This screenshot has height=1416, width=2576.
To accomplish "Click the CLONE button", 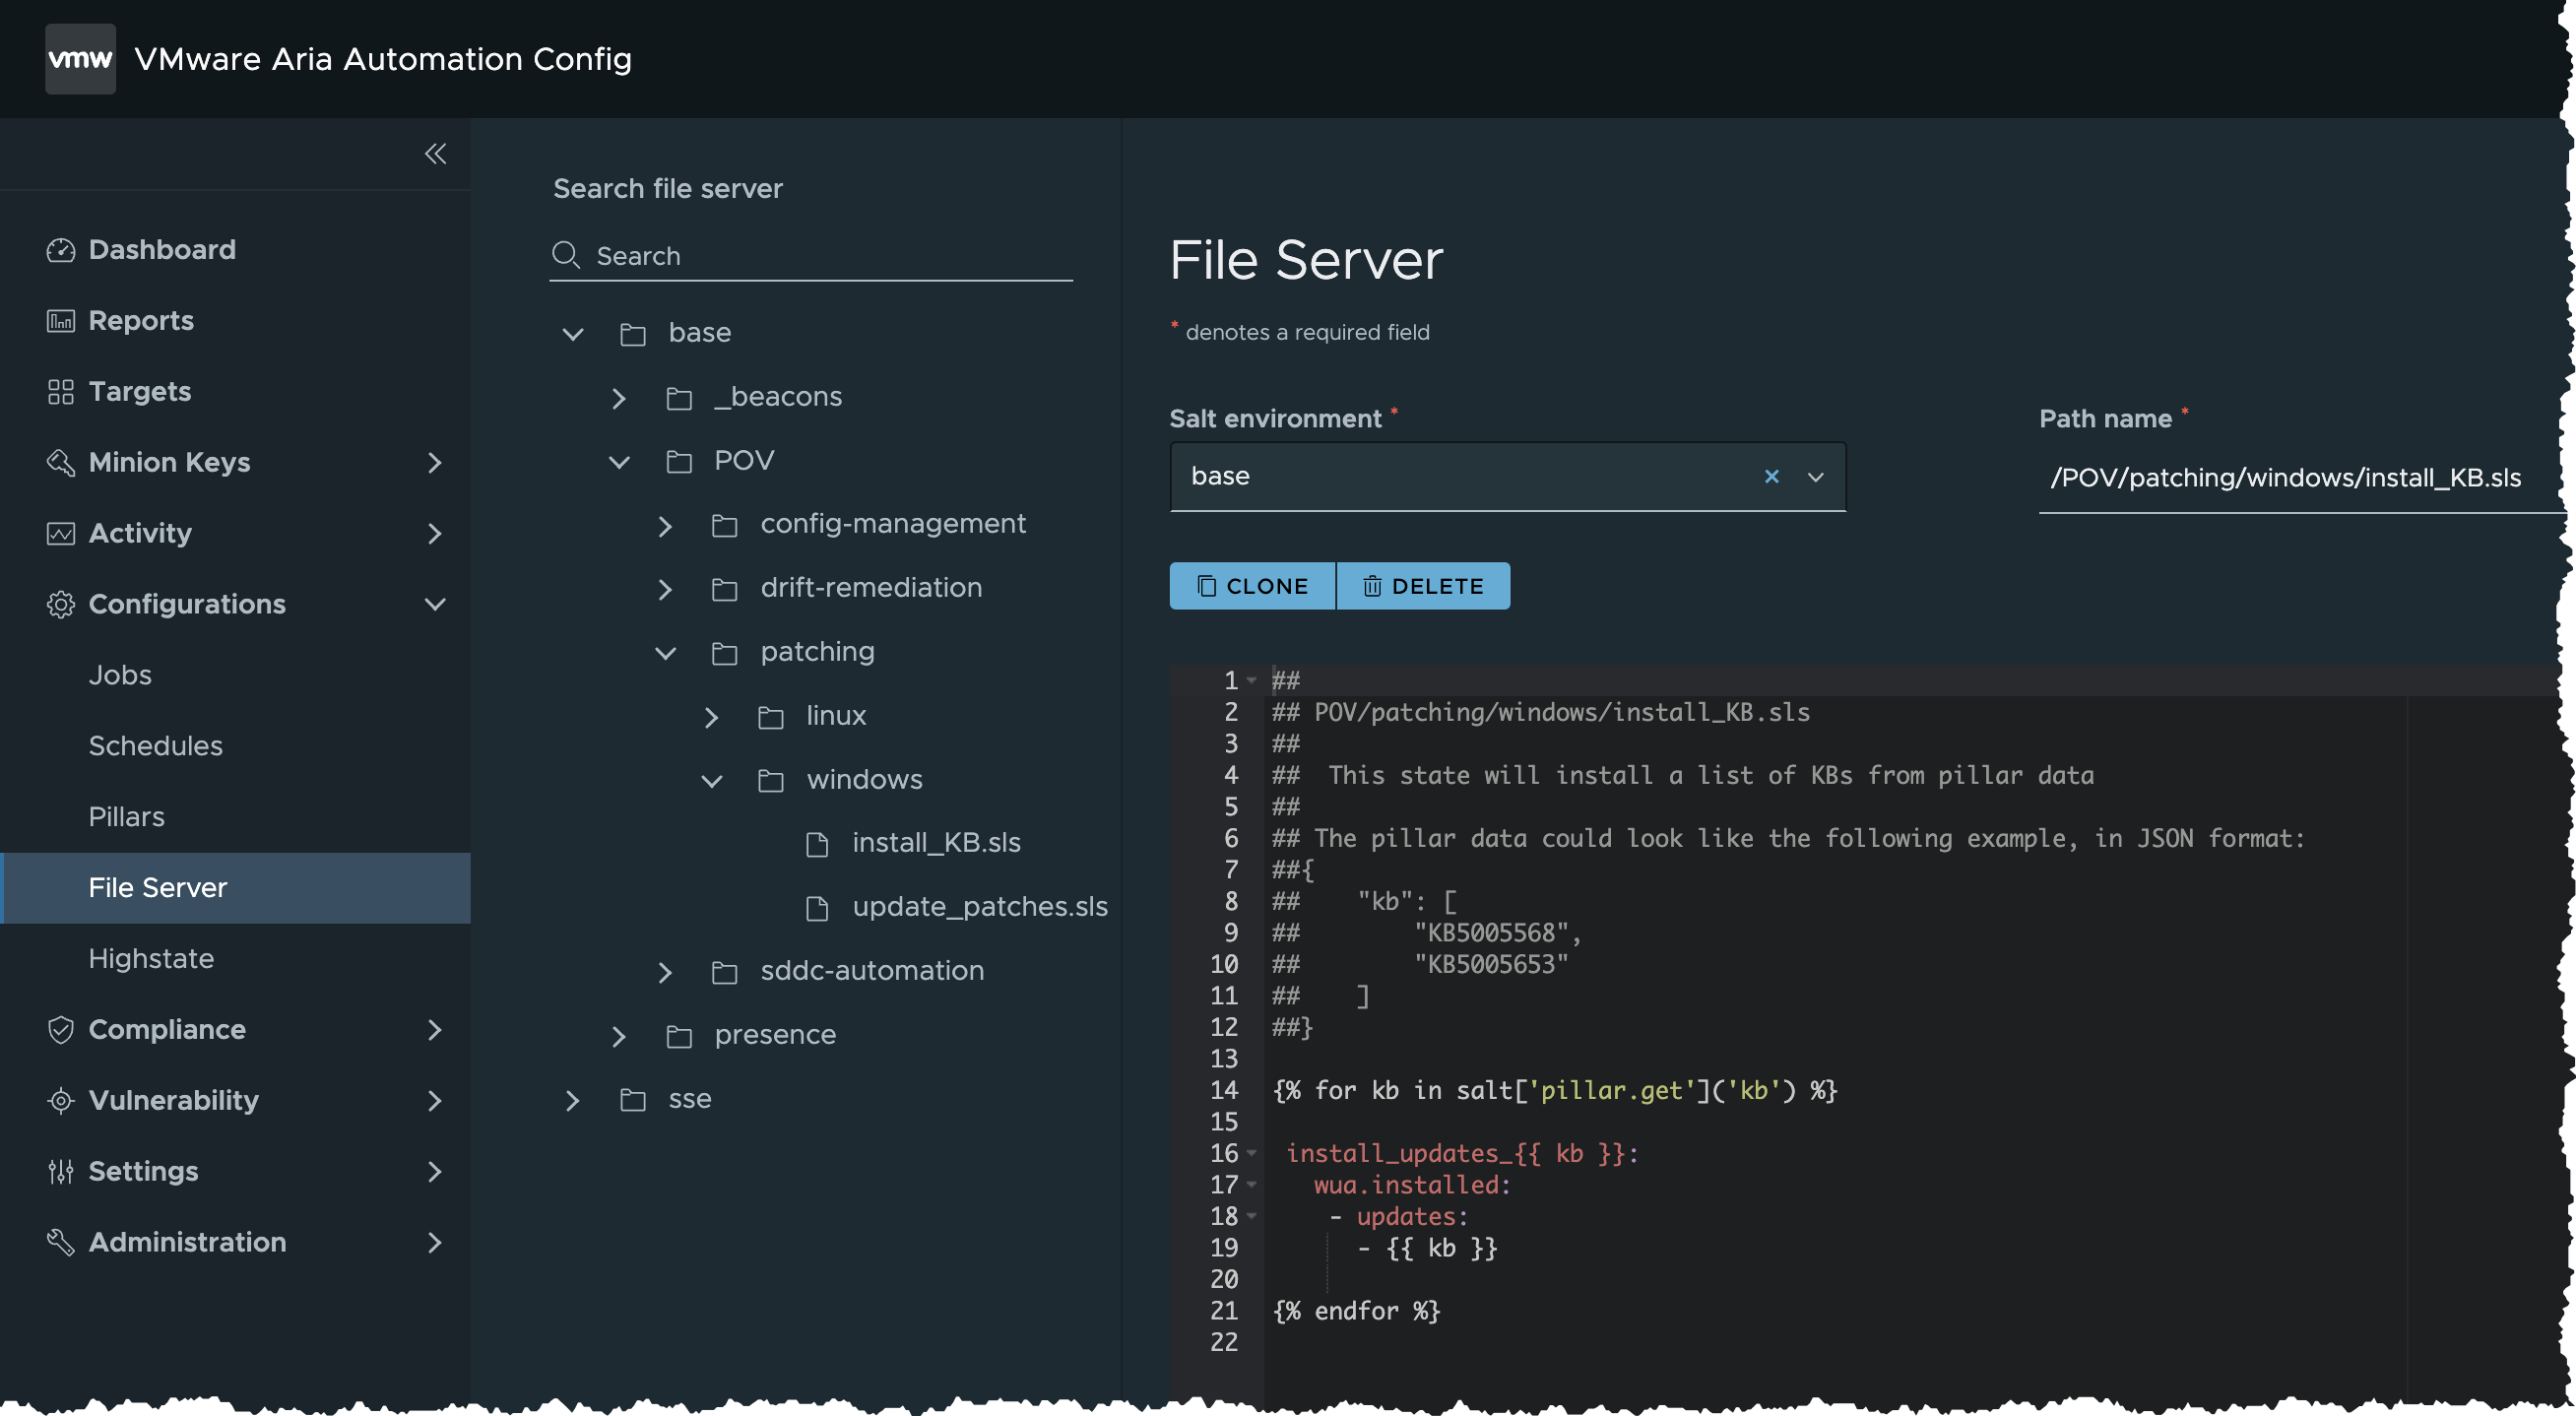I will click(x=1252, y=586).
